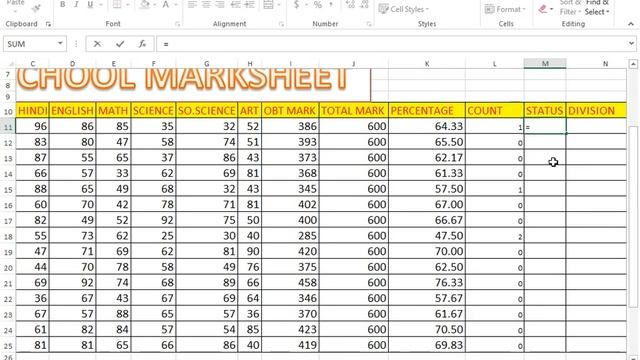Decrease decimal places
Screen dimensions: 640x360
tap(364, 4)
